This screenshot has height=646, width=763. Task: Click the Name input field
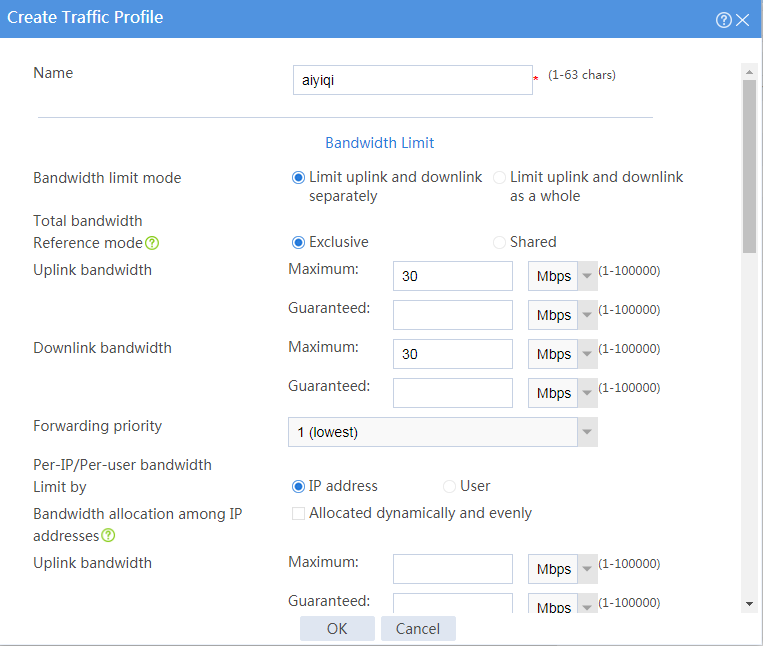click(413, 80)
